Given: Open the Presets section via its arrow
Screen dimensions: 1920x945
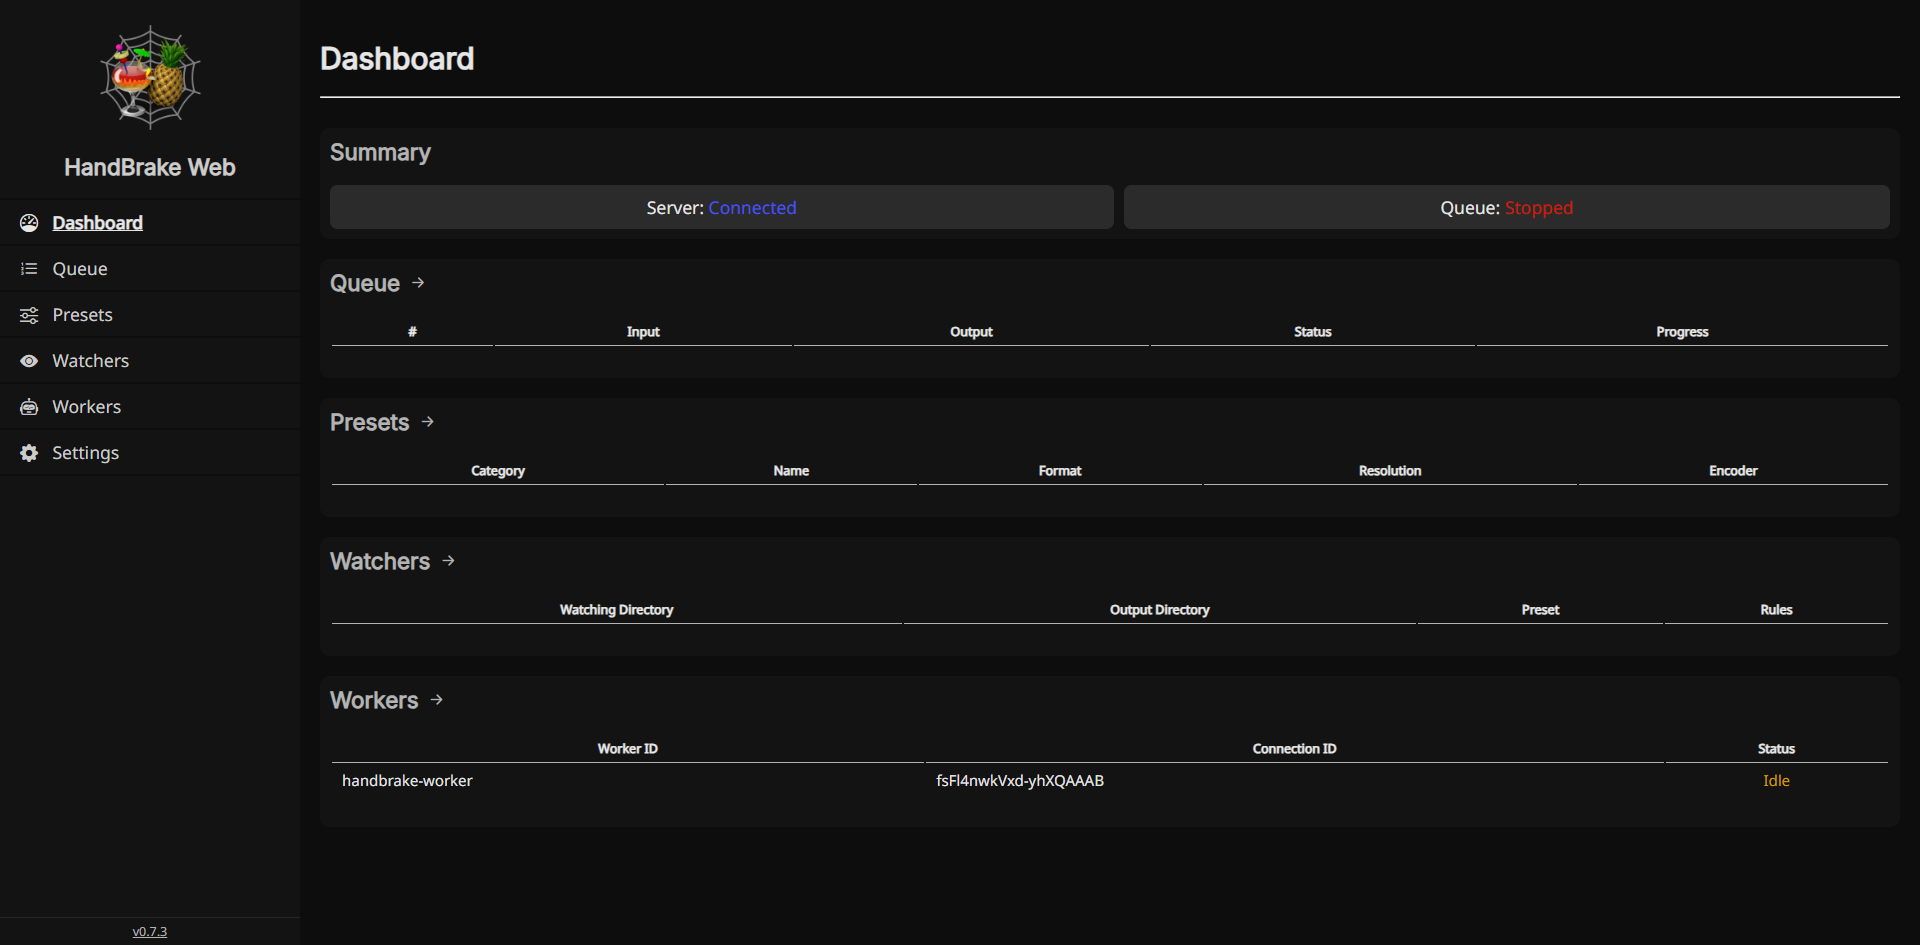Looking at the screenshot, I should (428, 422).
